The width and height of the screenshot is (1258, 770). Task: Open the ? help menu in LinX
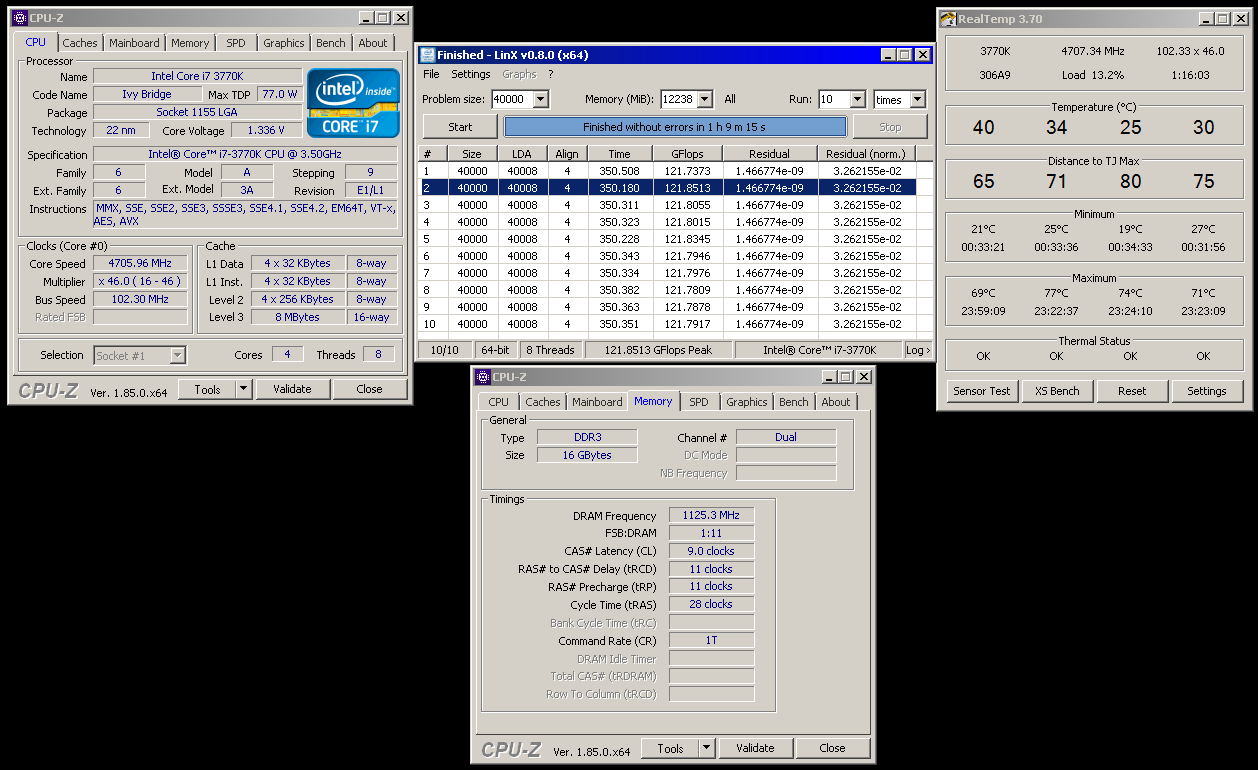tap(550, 74)
